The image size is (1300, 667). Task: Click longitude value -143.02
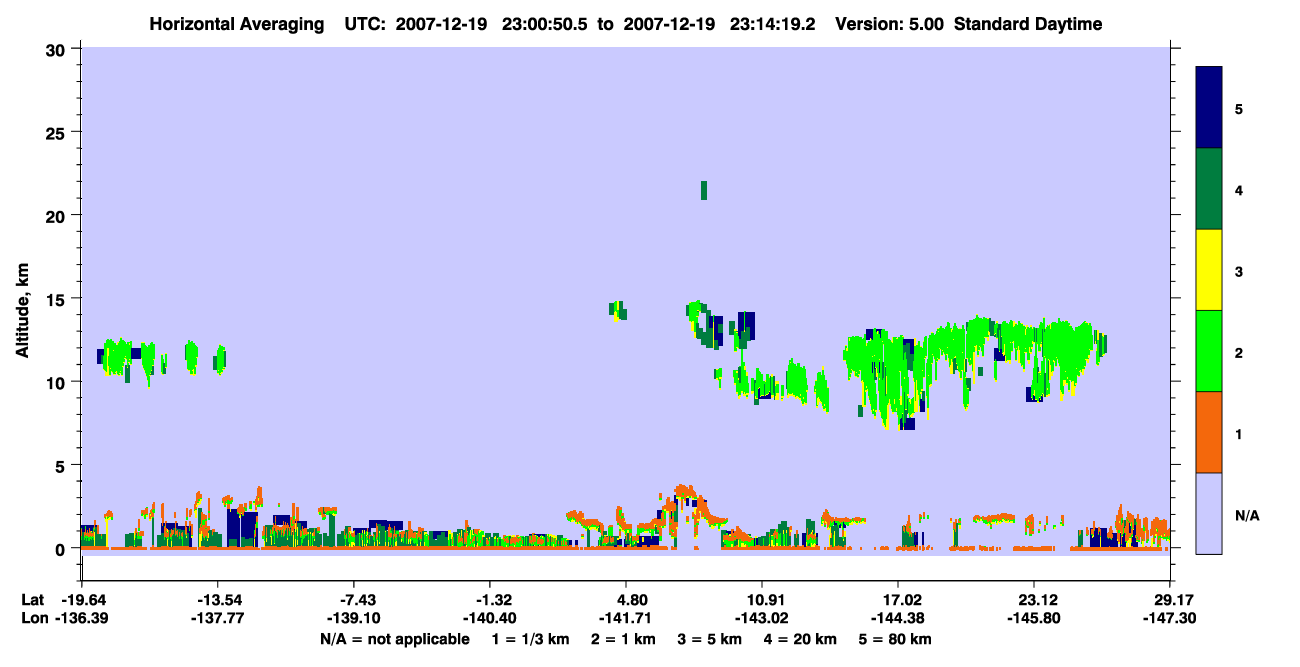(x=762, y=619)
